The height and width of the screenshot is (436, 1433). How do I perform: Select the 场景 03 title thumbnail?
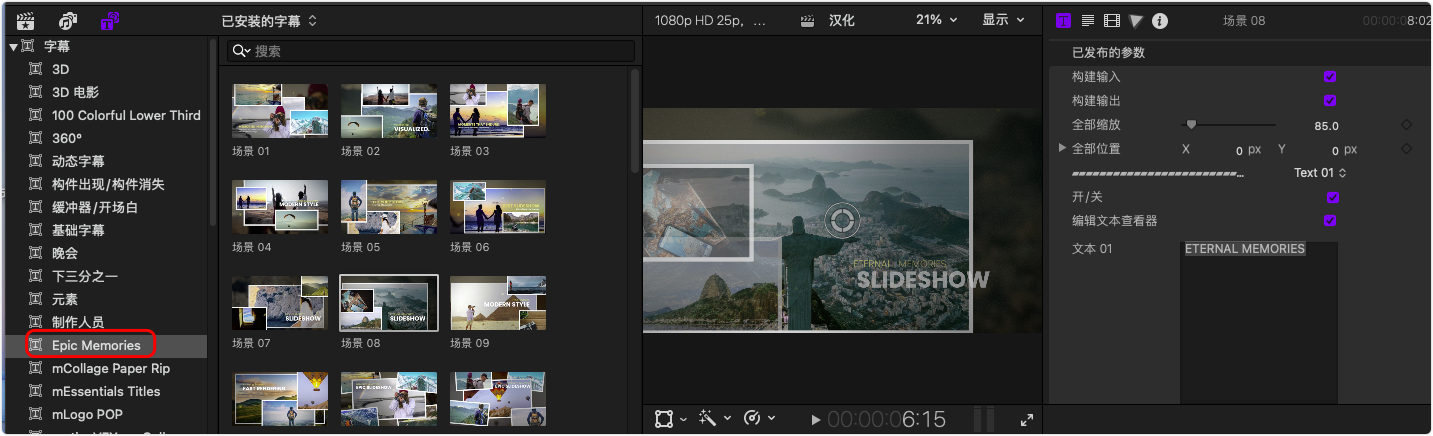(498, 110)
